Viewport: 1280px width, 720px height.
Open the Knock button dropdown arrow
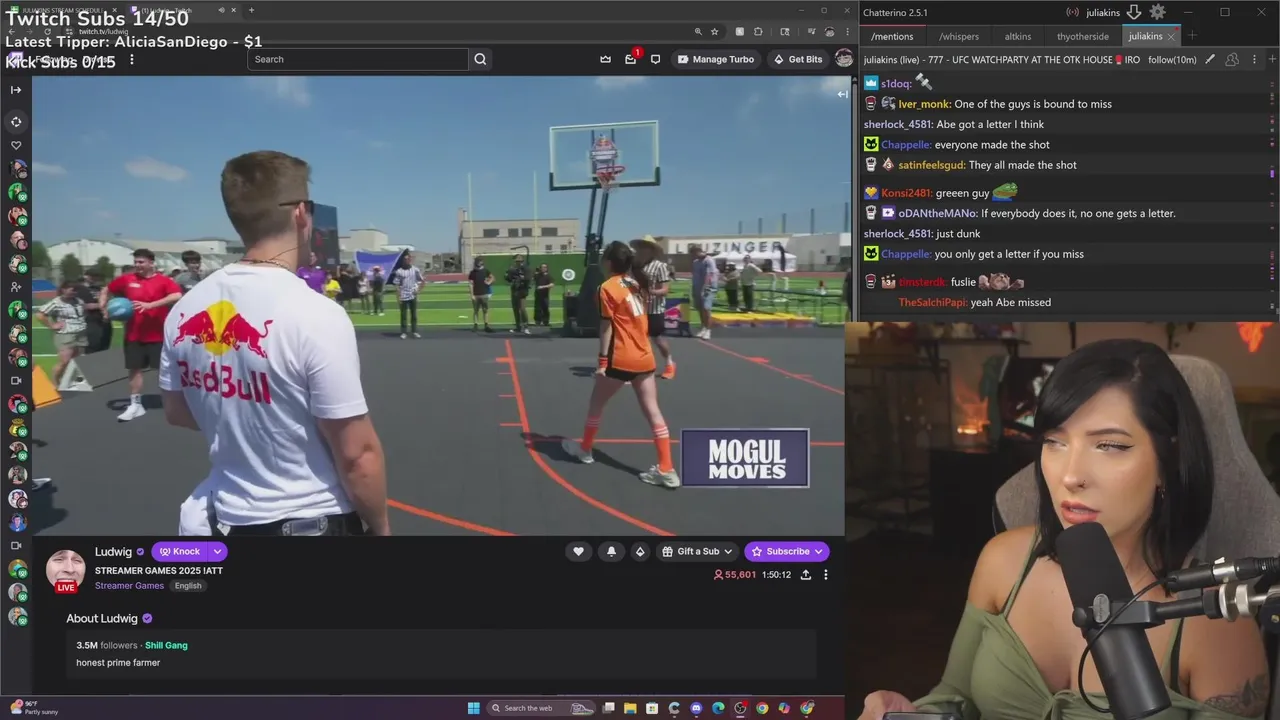click(x=217, y=551)
